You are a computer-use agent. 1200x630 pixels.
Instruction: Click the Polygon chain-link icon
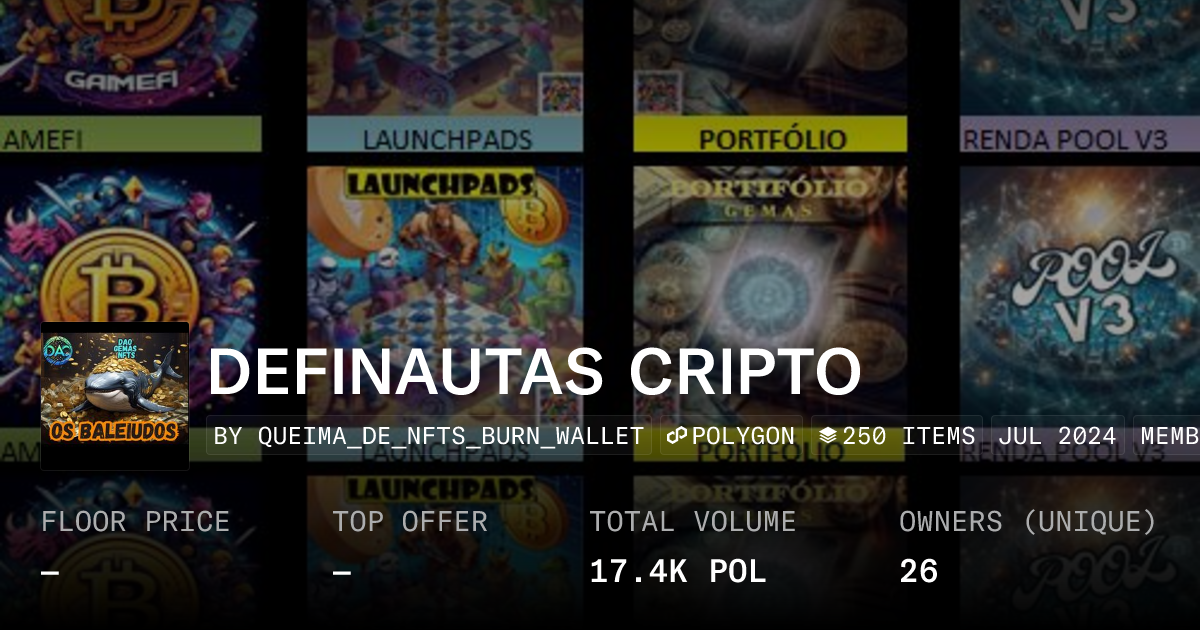[677, 437]
